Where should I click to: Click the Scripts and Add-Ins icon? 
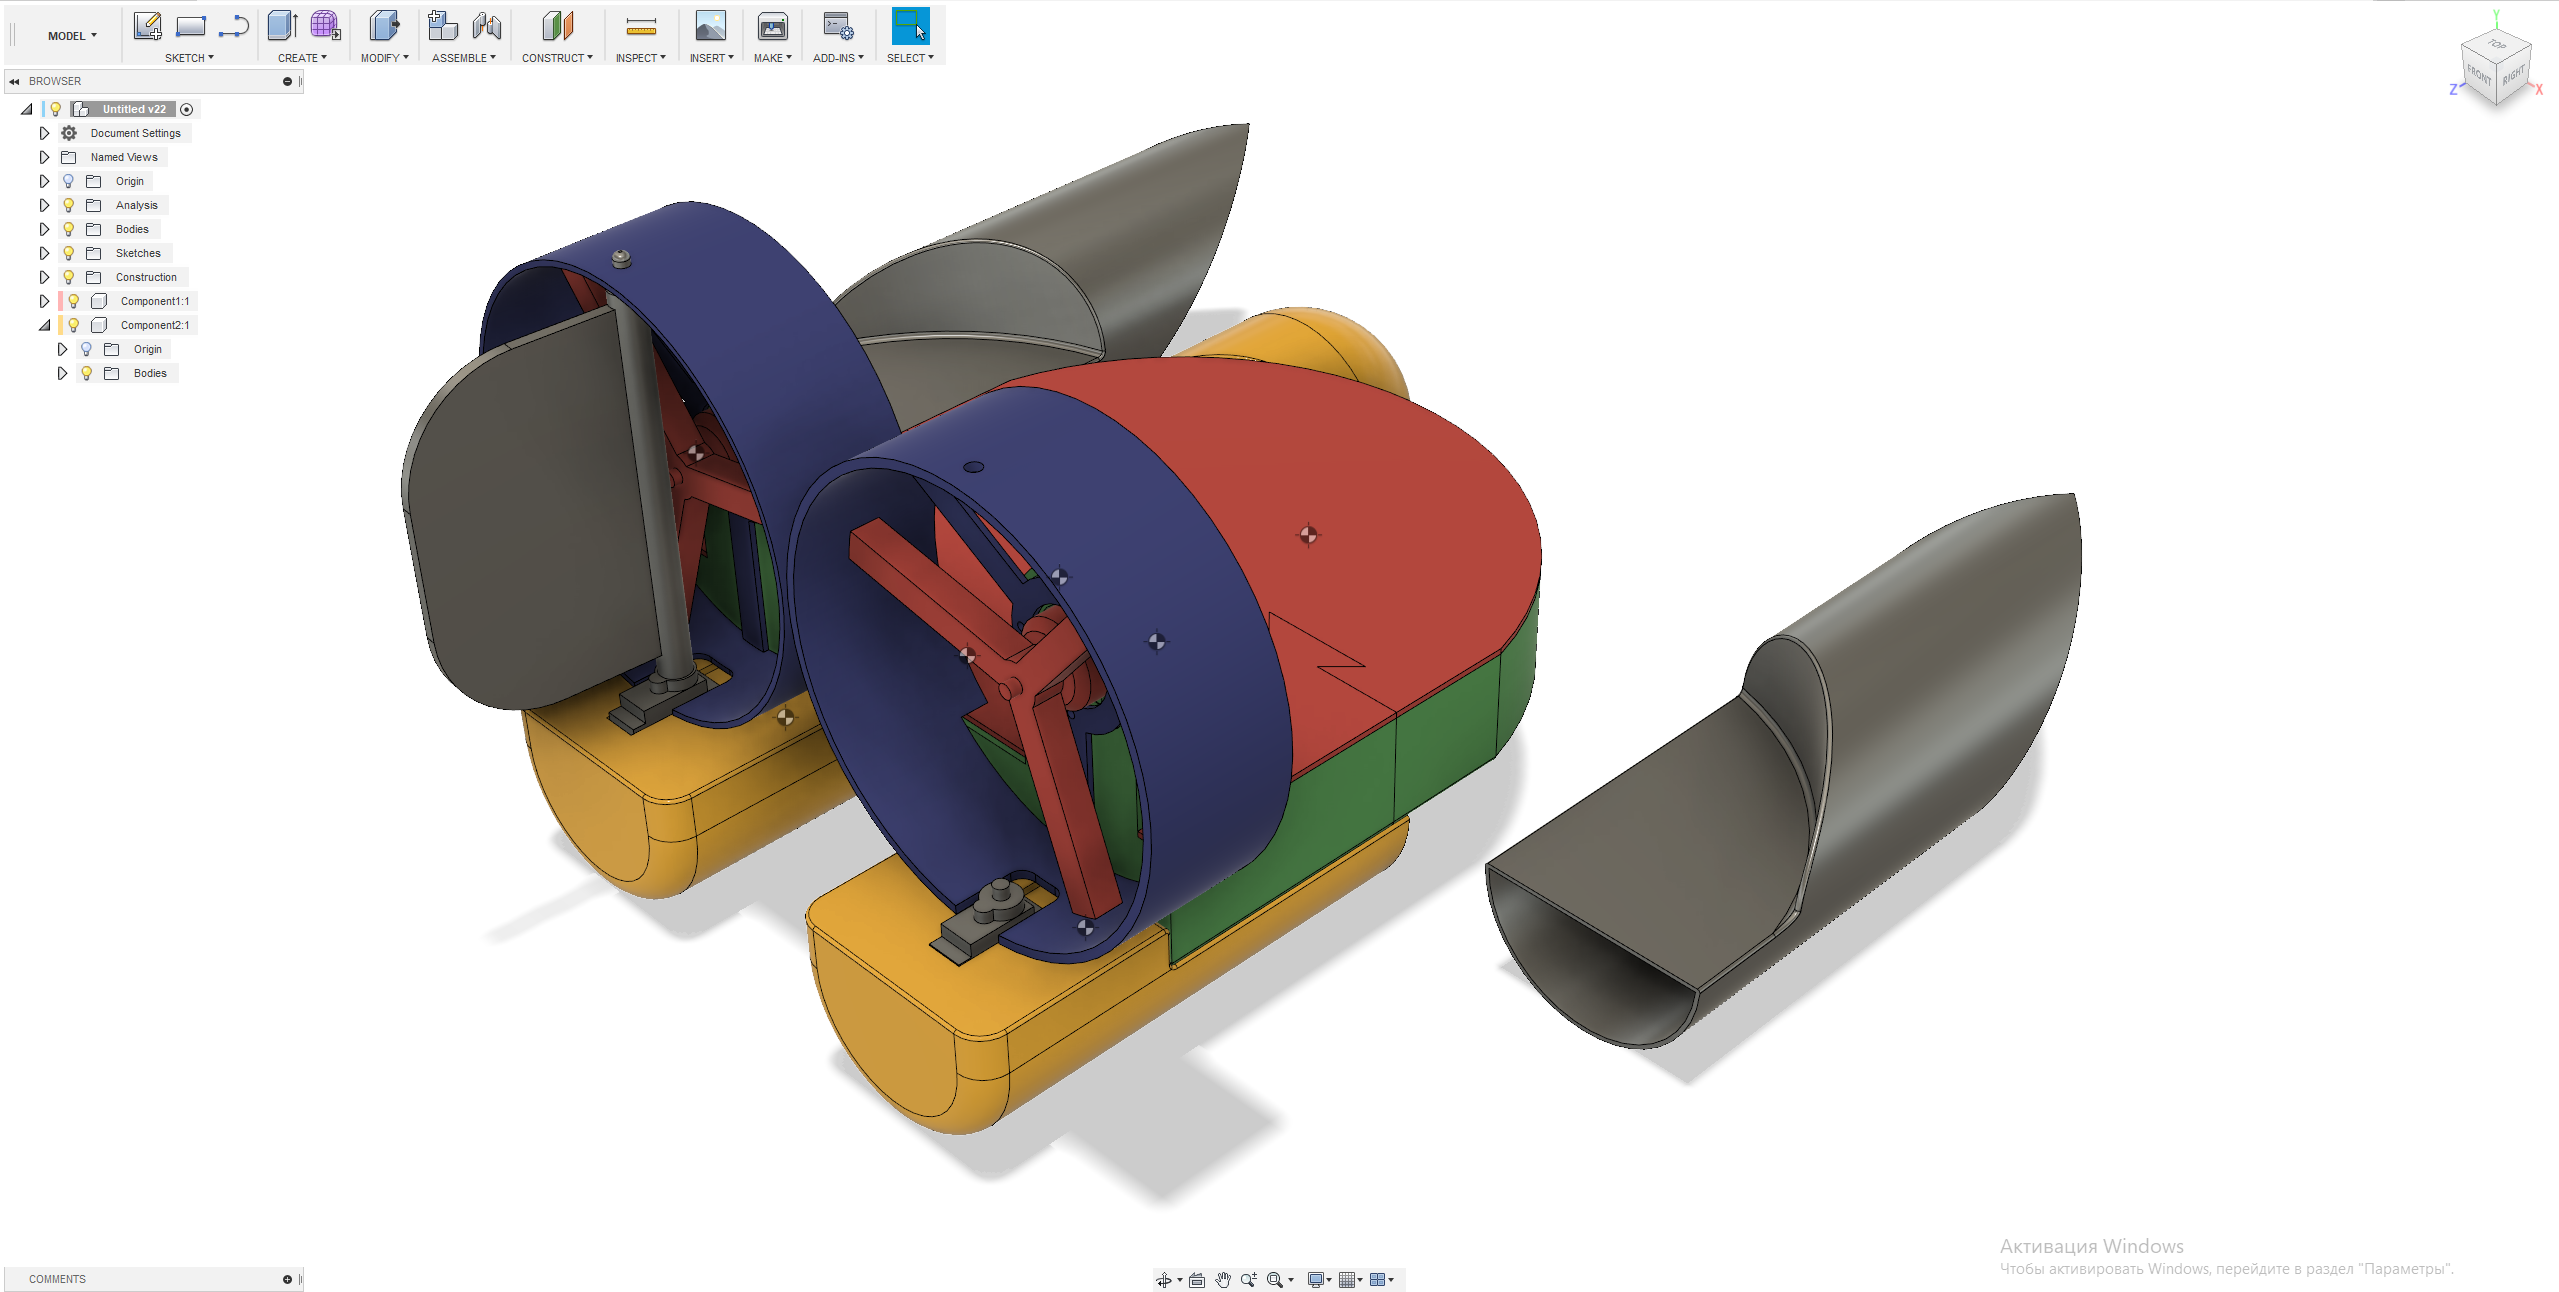click(x=838, y=26)
